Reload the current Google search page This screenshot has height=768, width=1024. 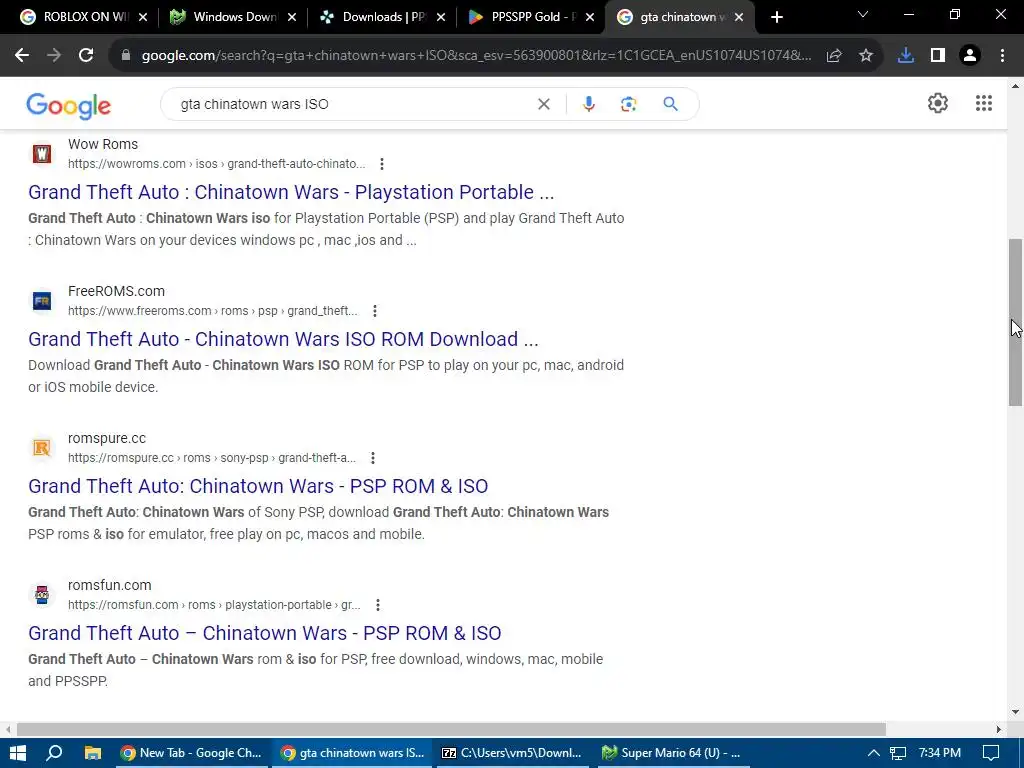click(x=86, y=56)
